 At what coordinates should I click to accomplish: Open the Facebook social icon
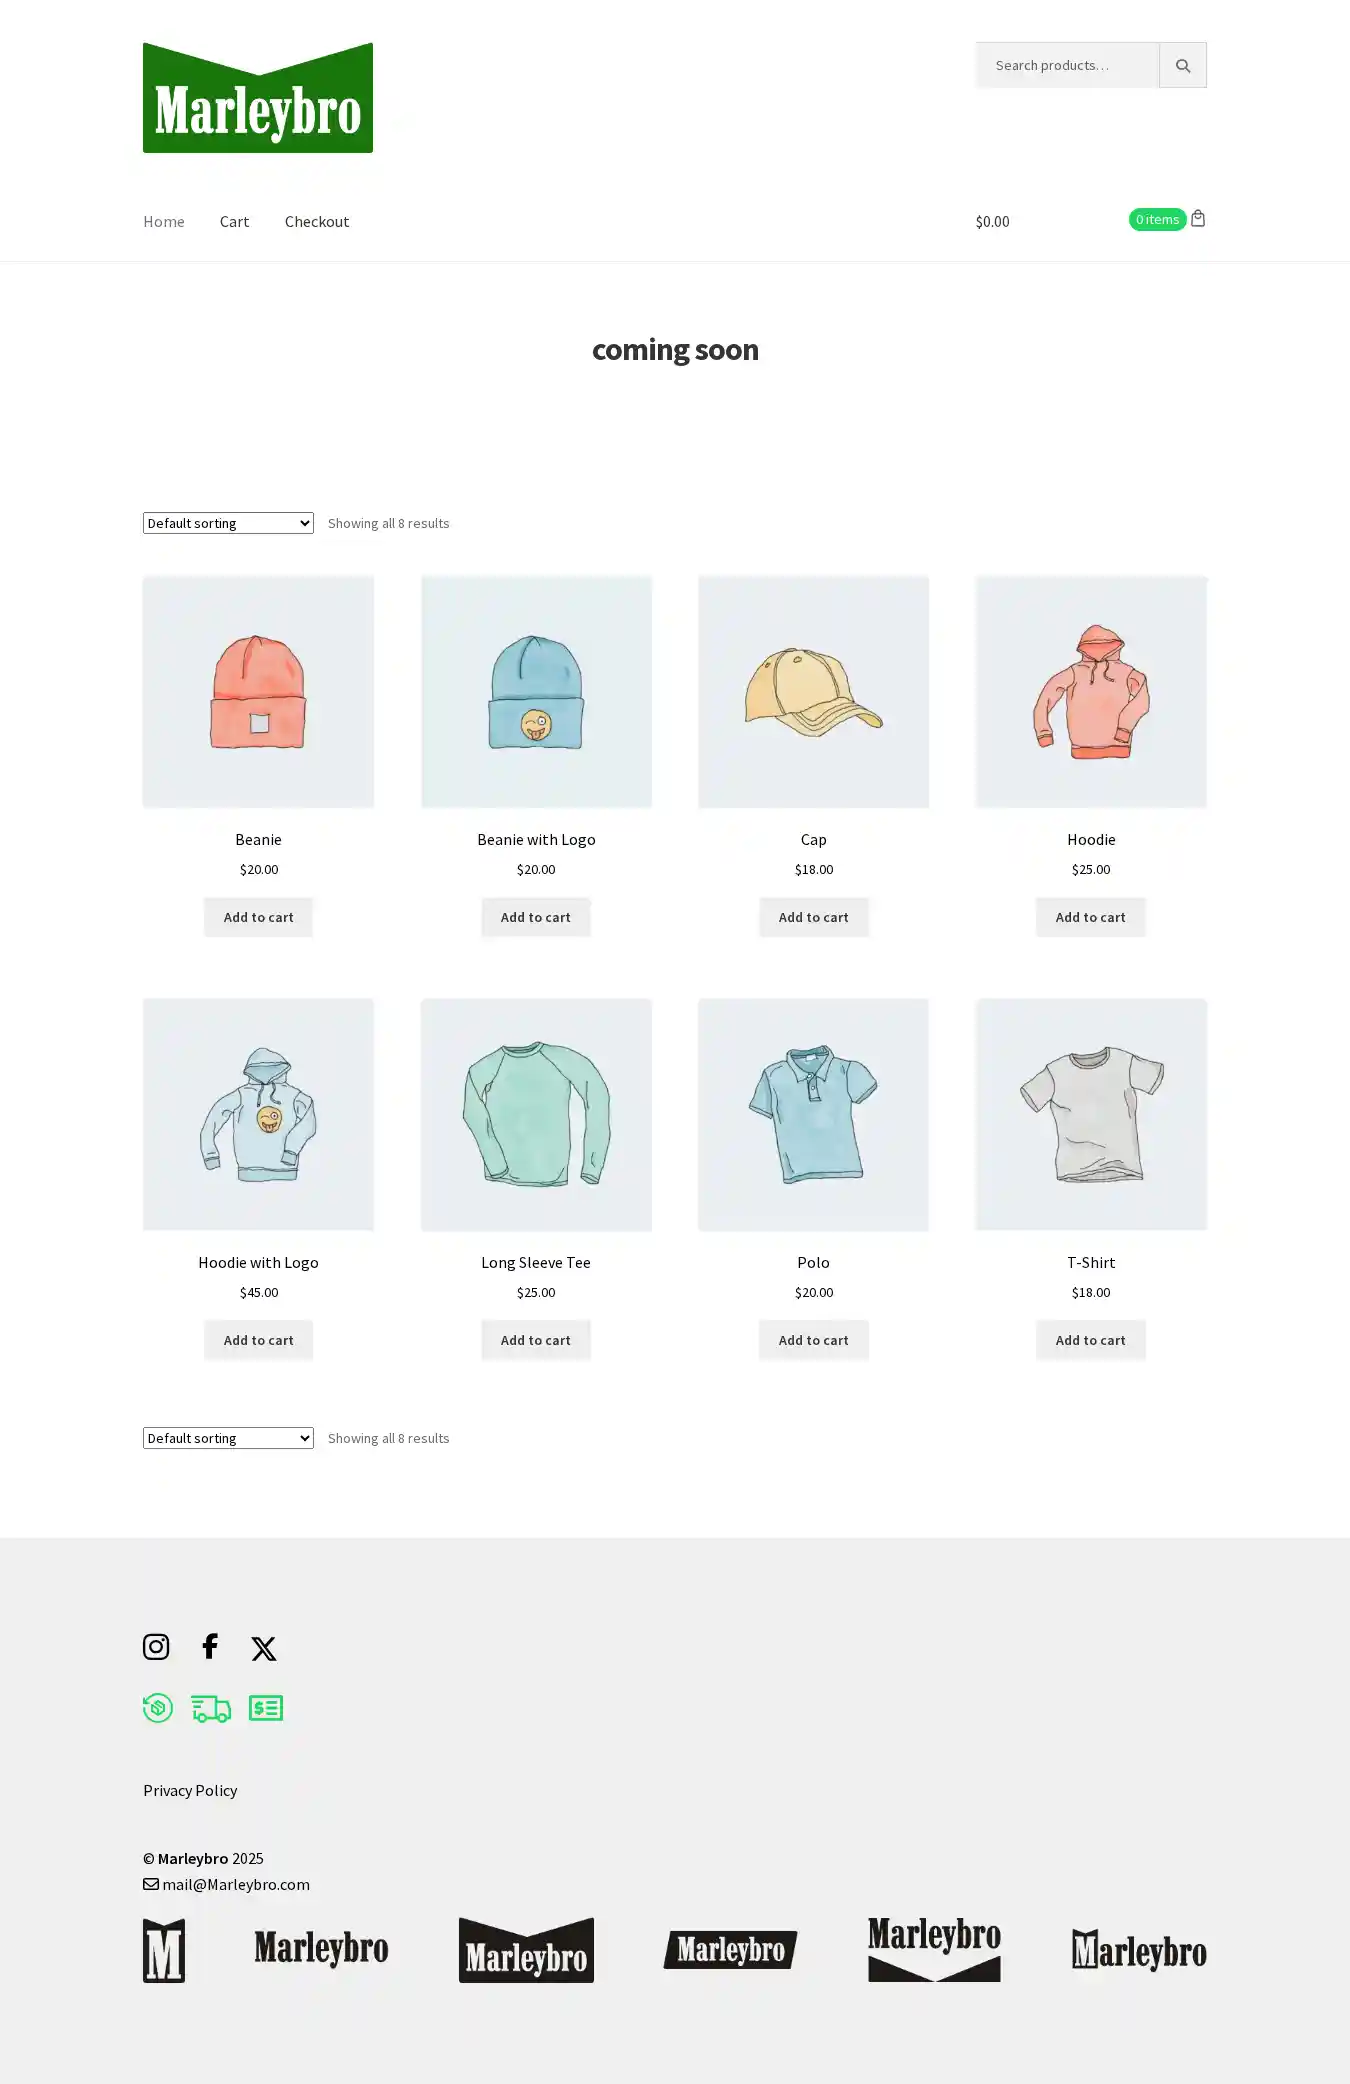pyautogui.click(x=210, y=1646)
